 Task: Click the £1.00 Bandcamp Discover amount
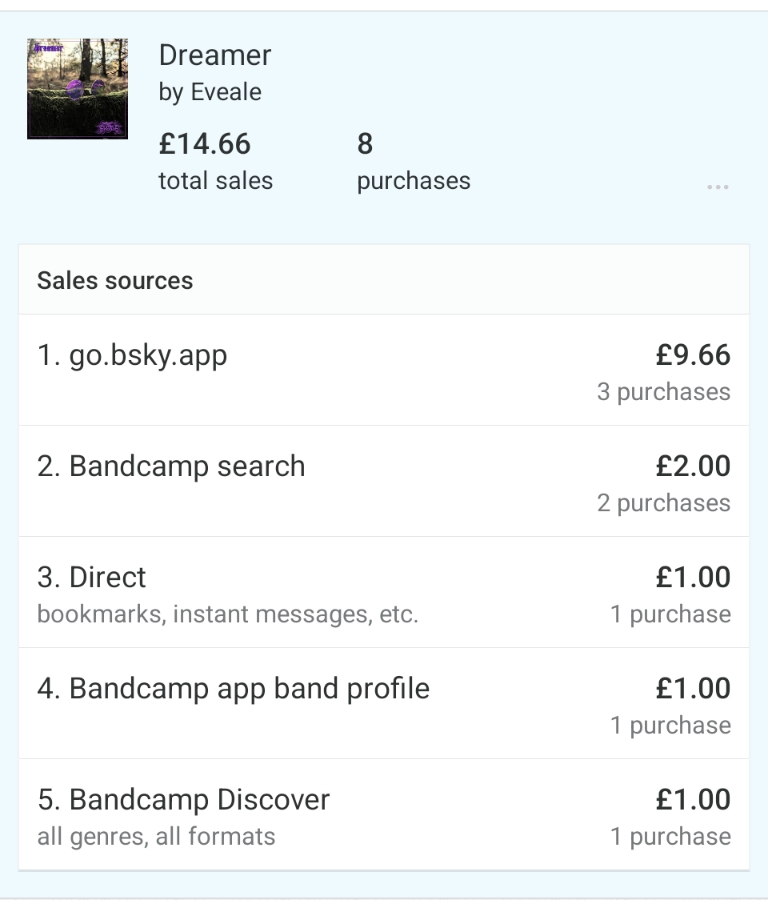click(x=693, y=799)
